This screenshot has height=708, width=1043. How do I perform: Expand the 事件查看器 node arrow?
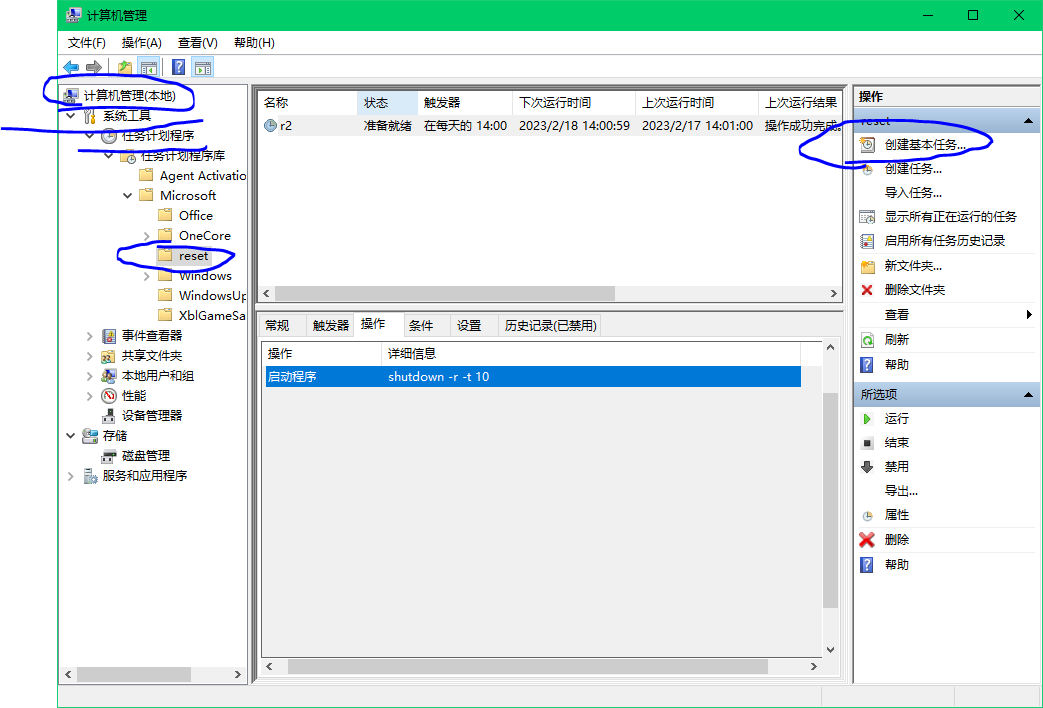coord(90,336)
